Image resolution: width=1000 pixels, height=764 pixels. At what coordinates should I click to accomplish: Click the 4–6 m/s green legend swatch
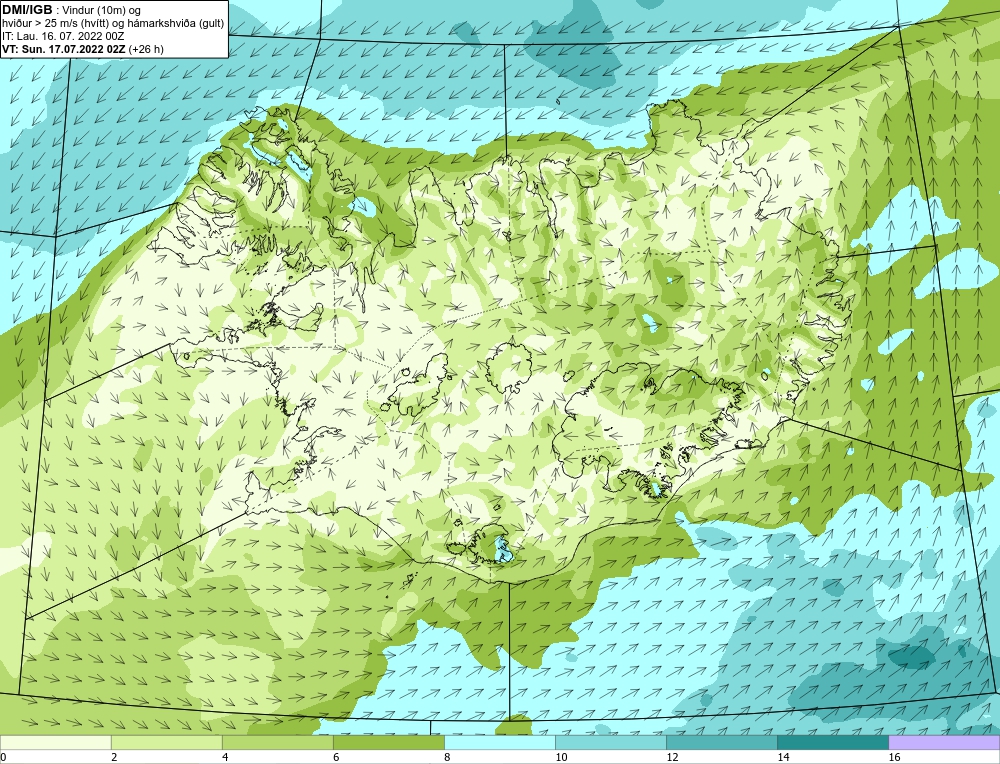tap(277, 742)
